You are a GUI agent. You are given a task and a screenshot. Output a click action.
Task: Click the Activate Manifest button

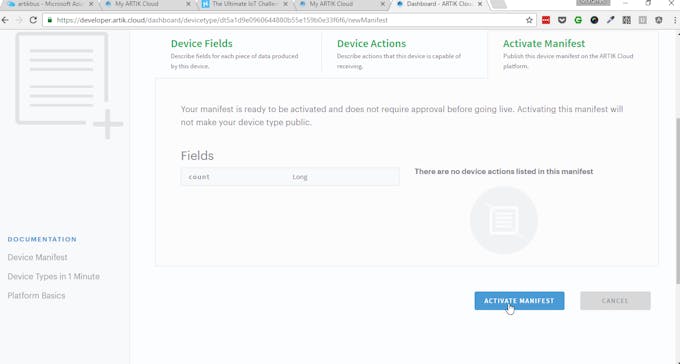(519, 301)
